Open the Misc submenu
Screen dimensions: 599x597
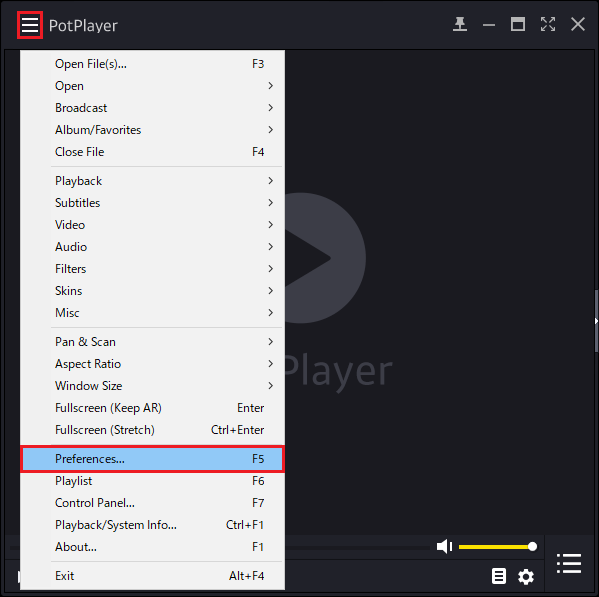[x=152, y=313]
